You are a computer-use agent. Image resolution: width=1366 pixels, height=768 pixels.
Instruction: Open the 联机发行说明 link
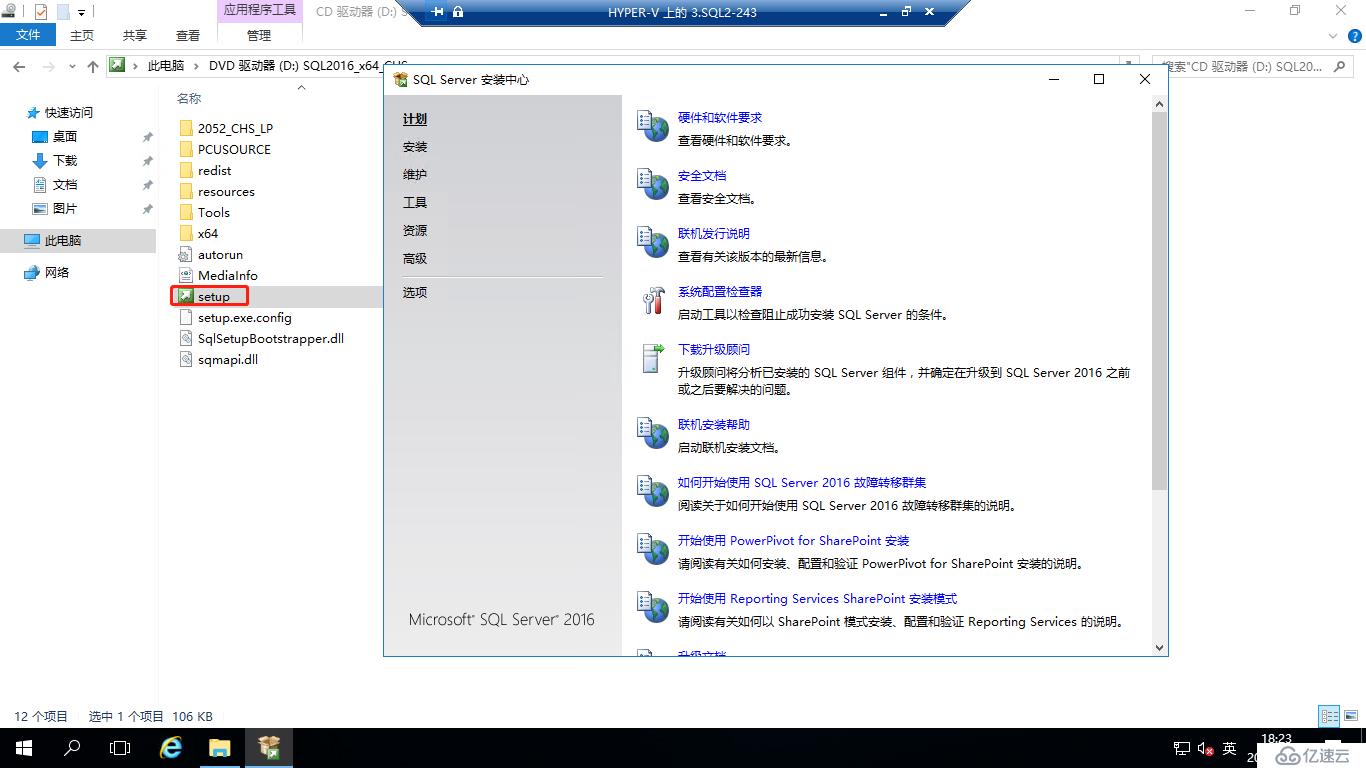tap(714, 234)
